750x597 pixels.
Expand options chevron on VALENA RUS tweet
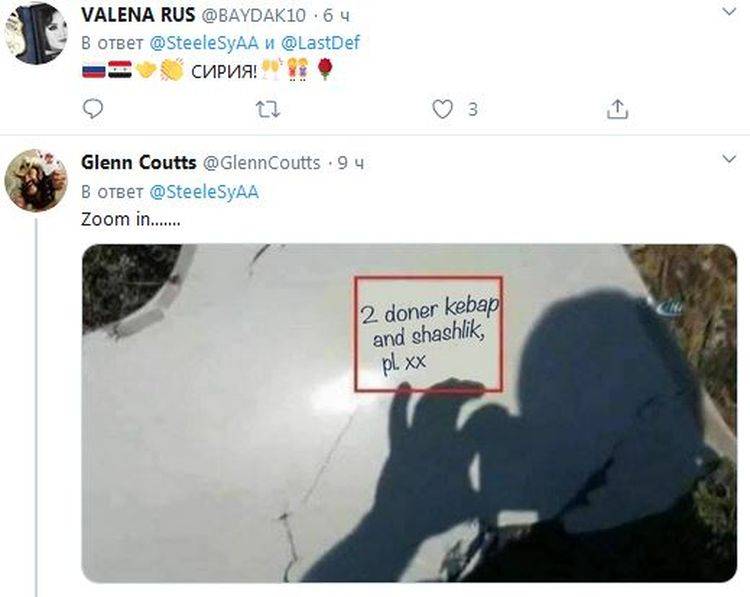point(728,12)
